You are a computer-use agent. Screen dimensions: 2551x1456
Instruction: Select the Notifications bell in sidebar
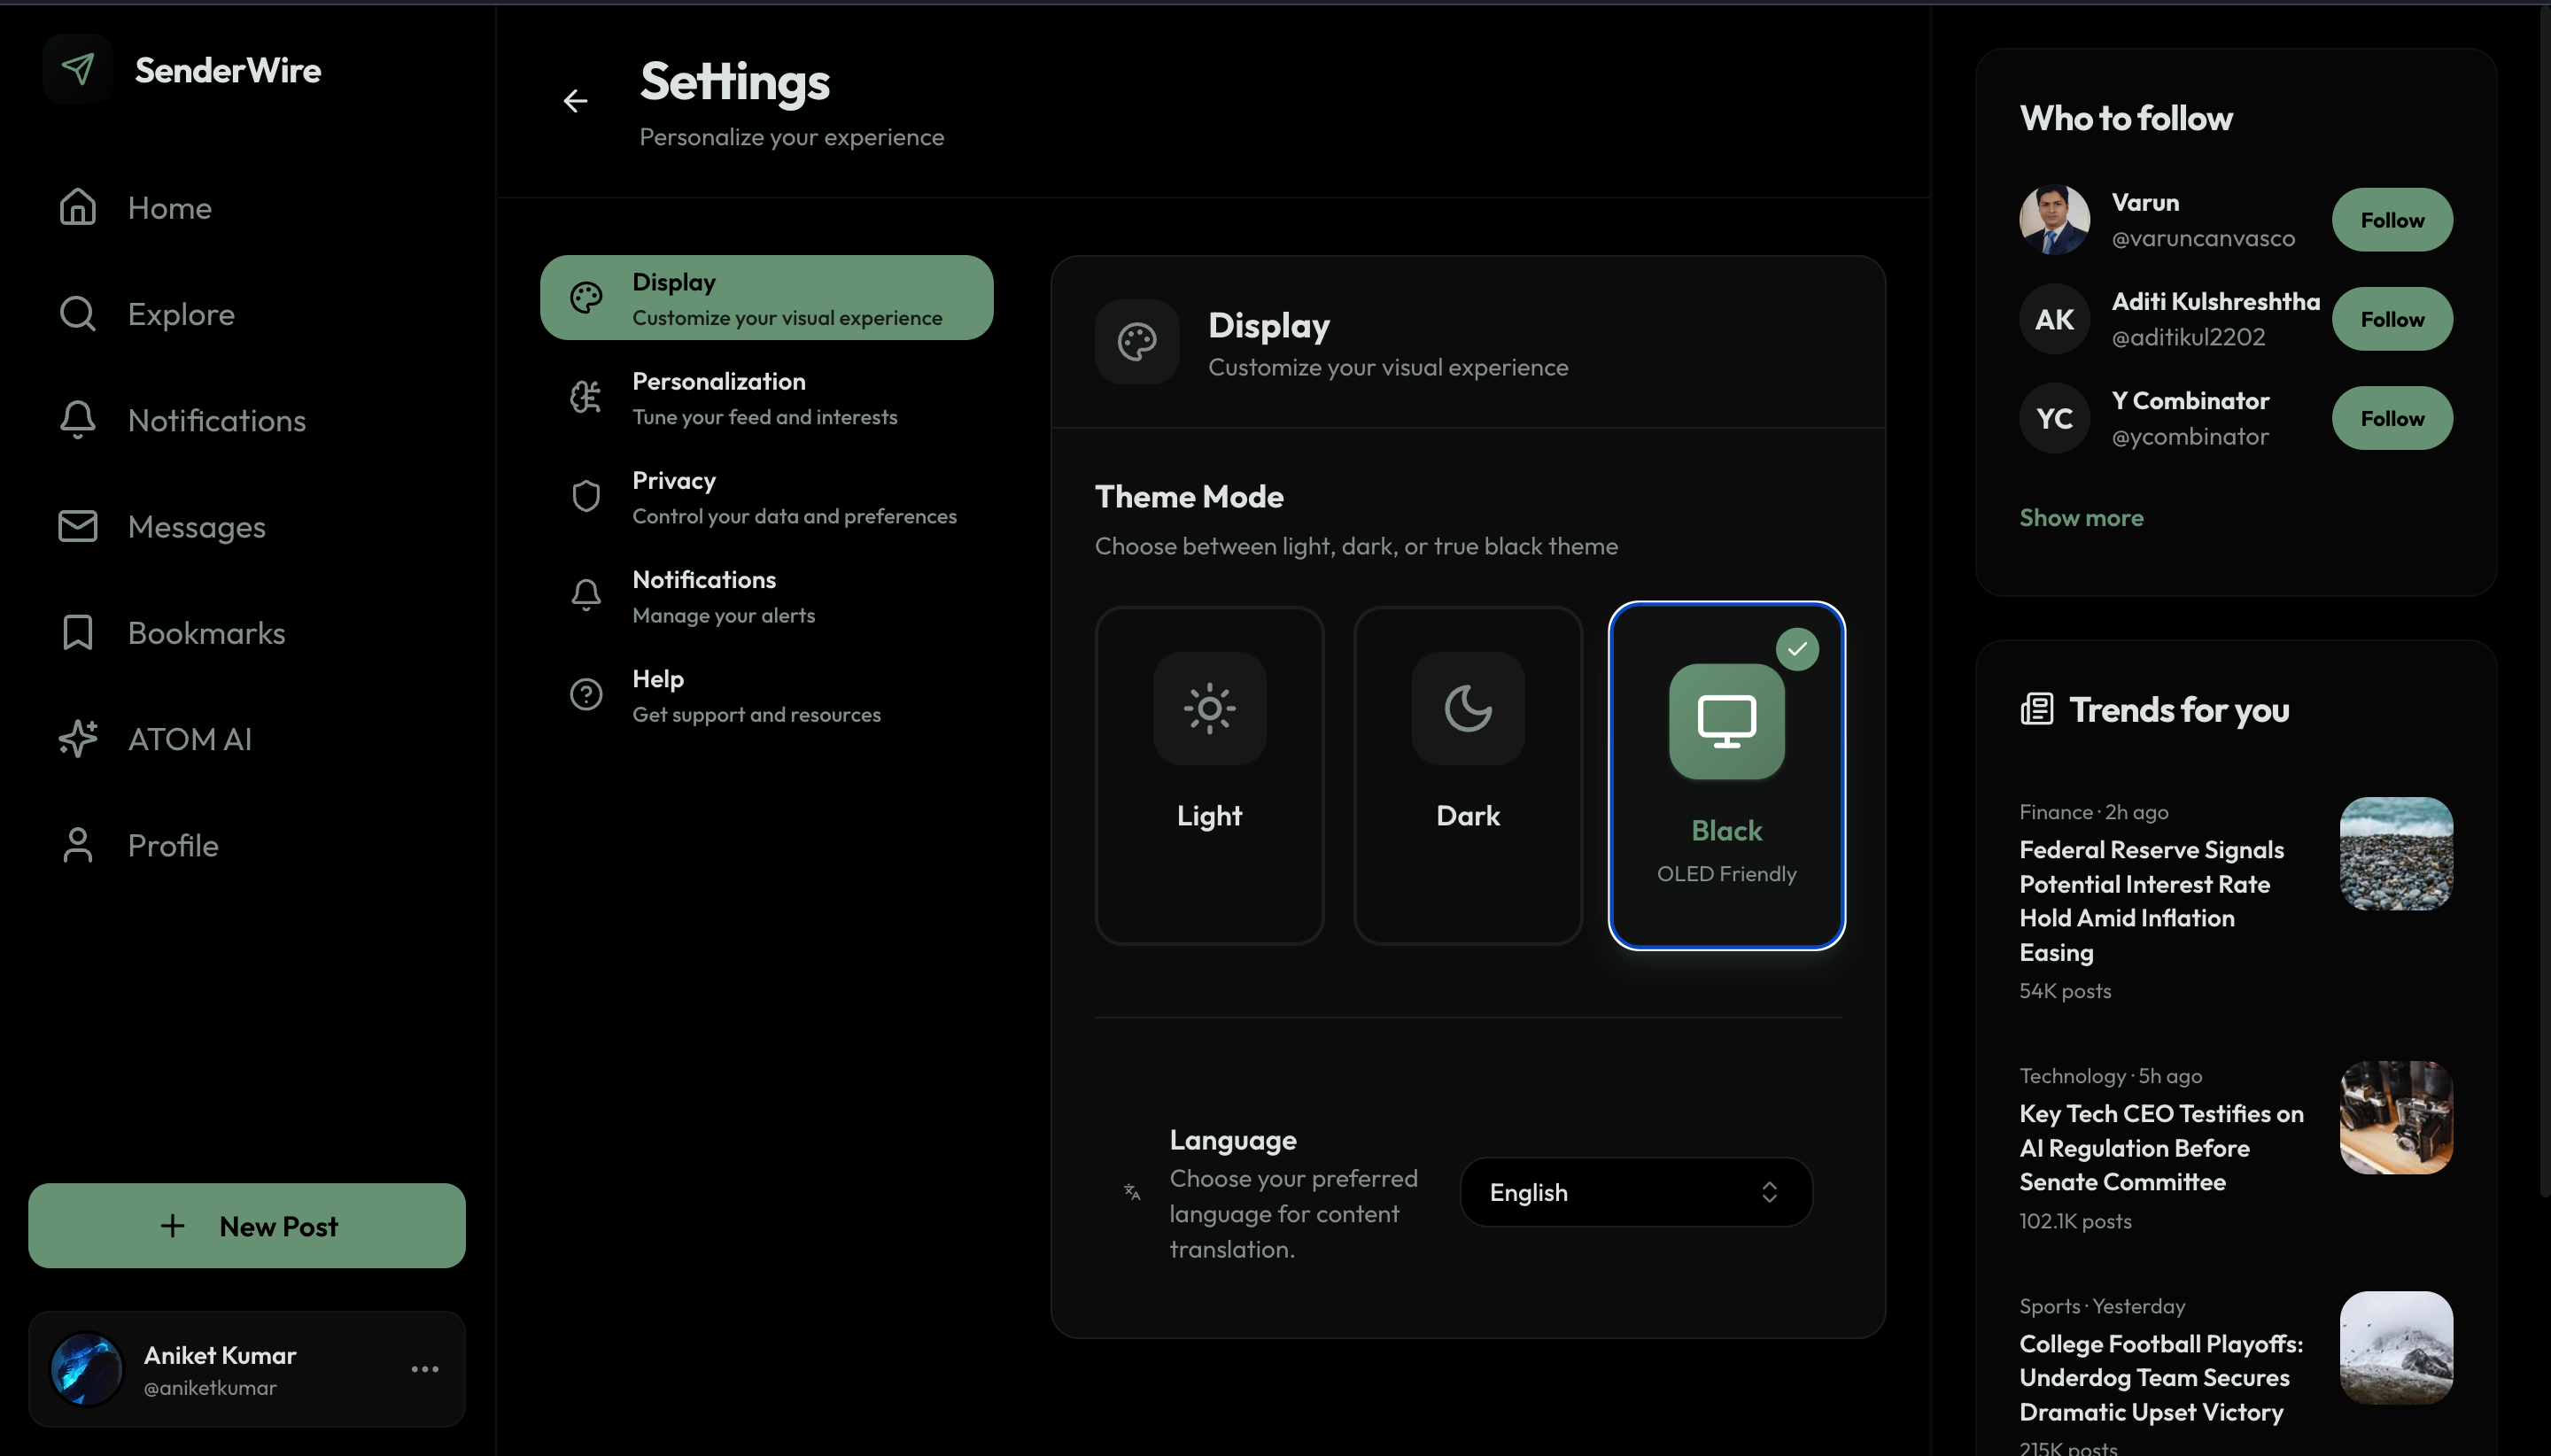(77, 420)
